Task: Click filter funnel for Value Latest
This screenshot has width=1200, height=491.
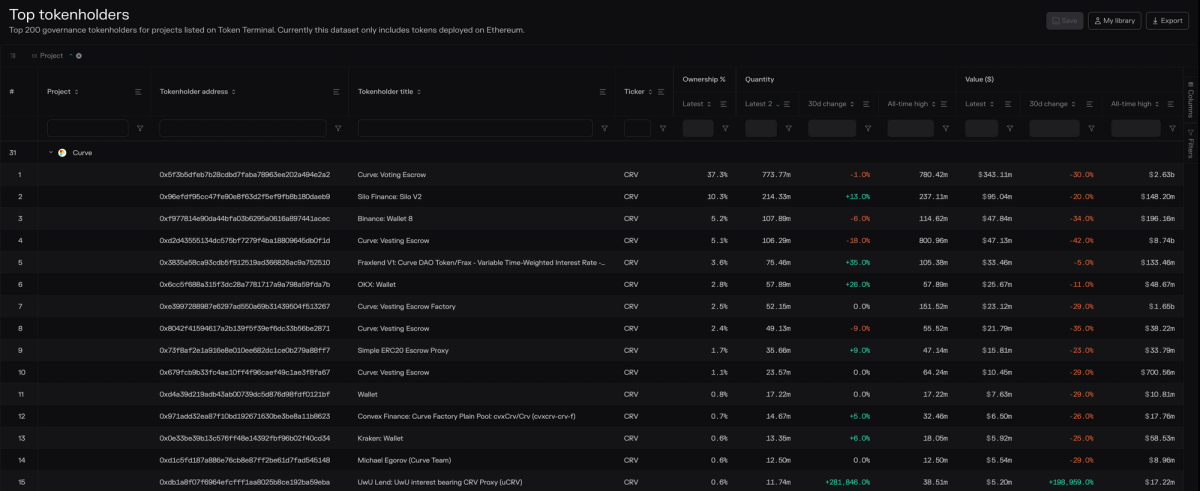Action: pos(1009,128)
